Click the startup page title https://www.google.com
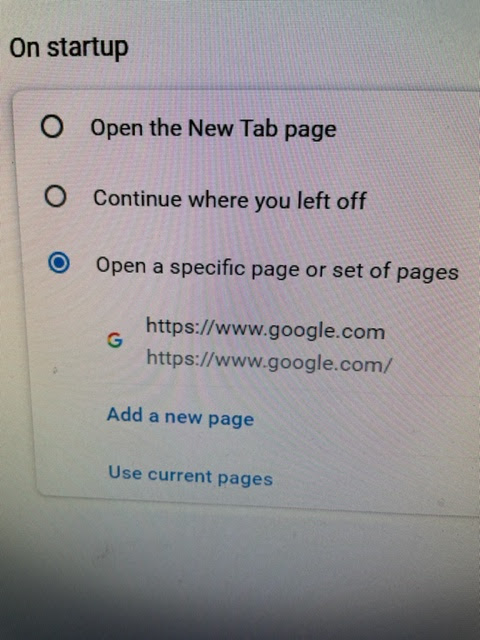The height and width of the screenshot is (640, 480). tap(265, 329)
